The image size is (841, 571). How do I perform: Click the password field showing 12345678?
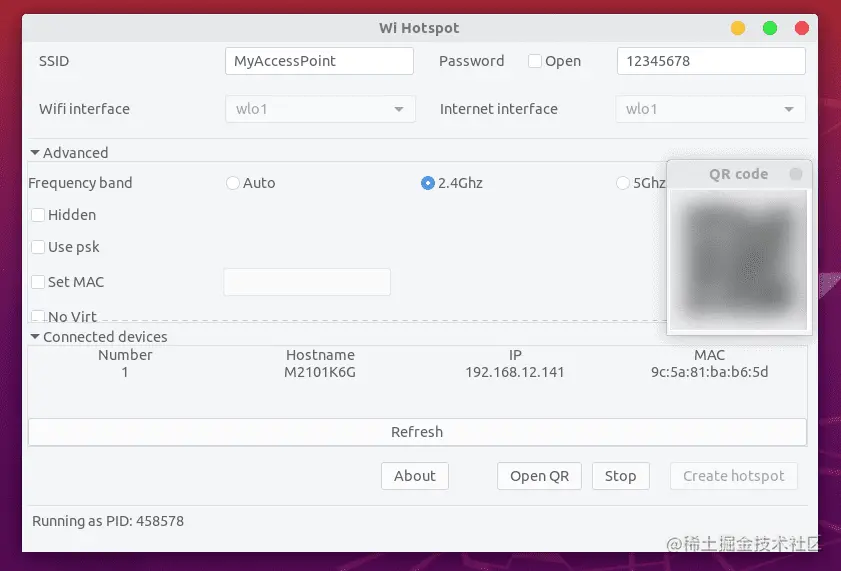711,61
